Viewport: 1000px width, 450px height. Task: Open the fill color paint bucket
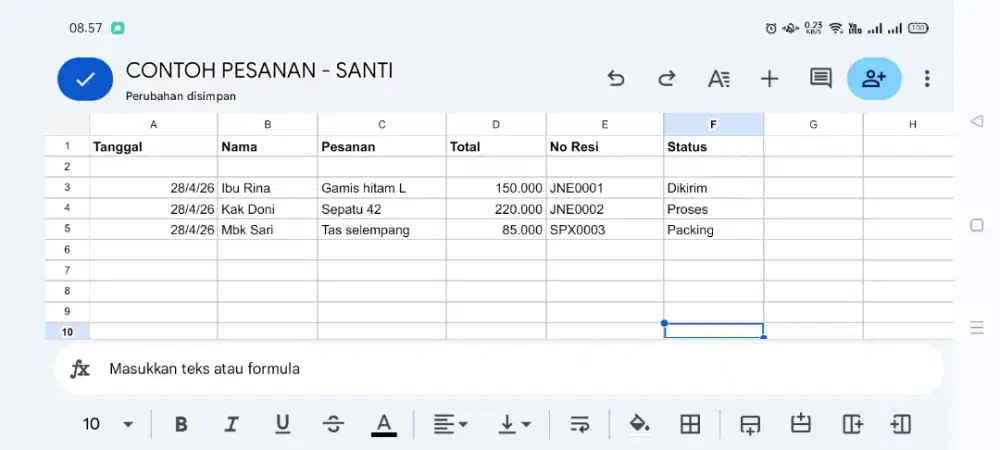pyautogui.click(x=640, y=424)
